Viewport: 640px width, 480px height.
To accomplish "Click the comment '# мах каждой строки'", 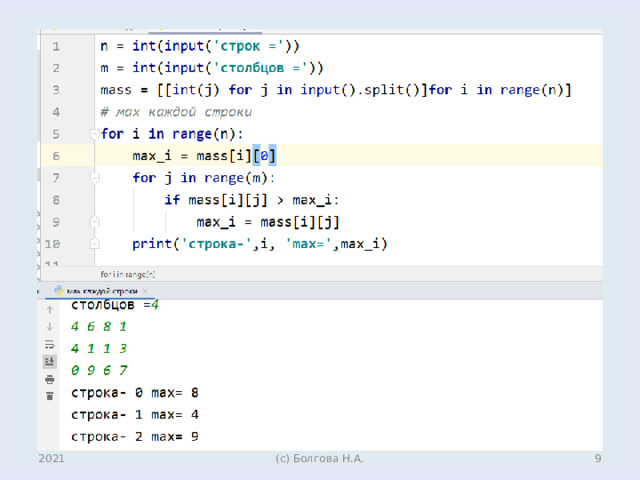I will (176, 112).
